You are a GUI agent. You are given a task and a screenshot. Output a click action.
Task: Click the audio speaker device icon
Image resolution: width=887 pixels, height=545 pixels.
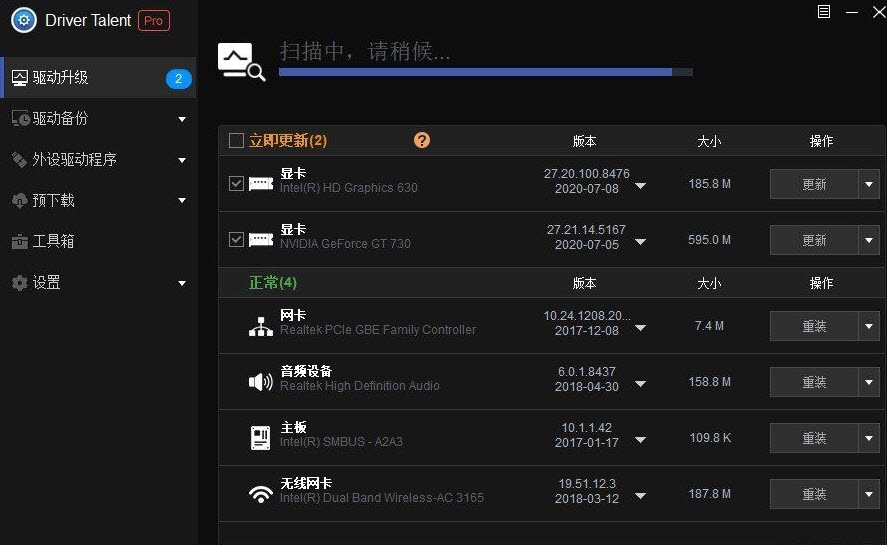(x=261, y=382)
